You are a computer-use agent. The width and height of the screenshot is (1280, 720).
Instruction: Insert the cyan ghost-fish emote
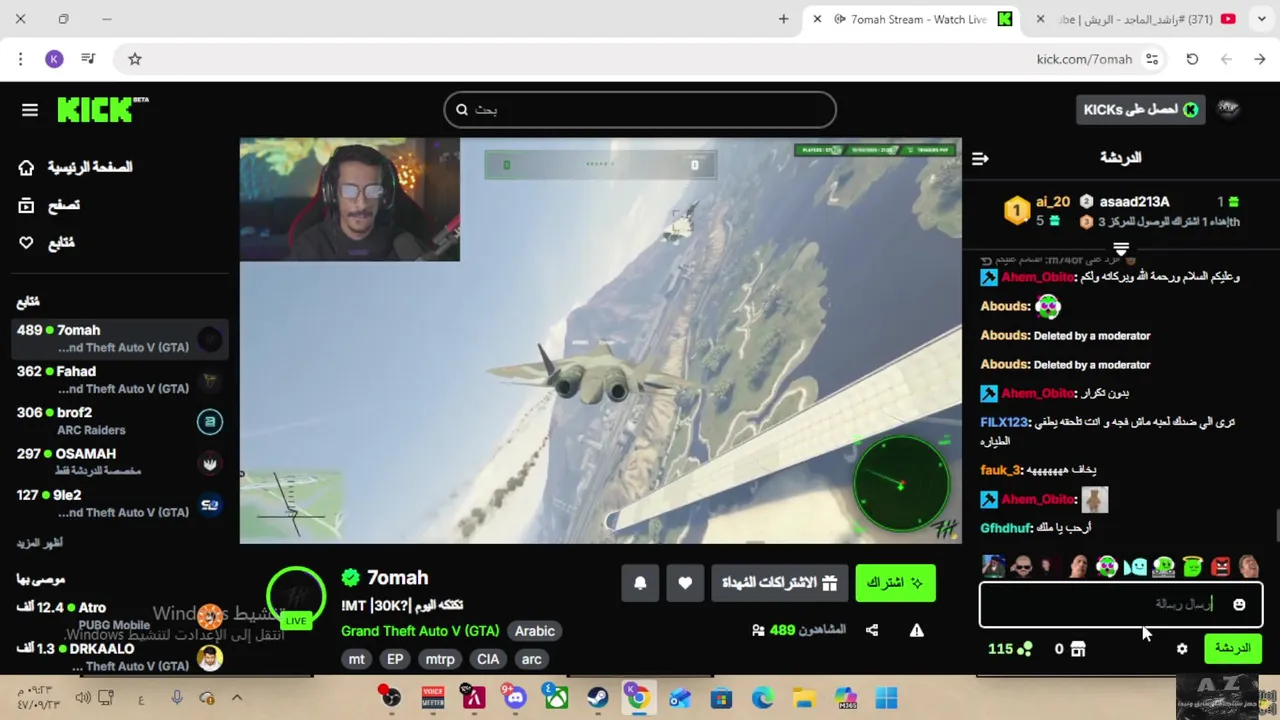coord(1135,567)
